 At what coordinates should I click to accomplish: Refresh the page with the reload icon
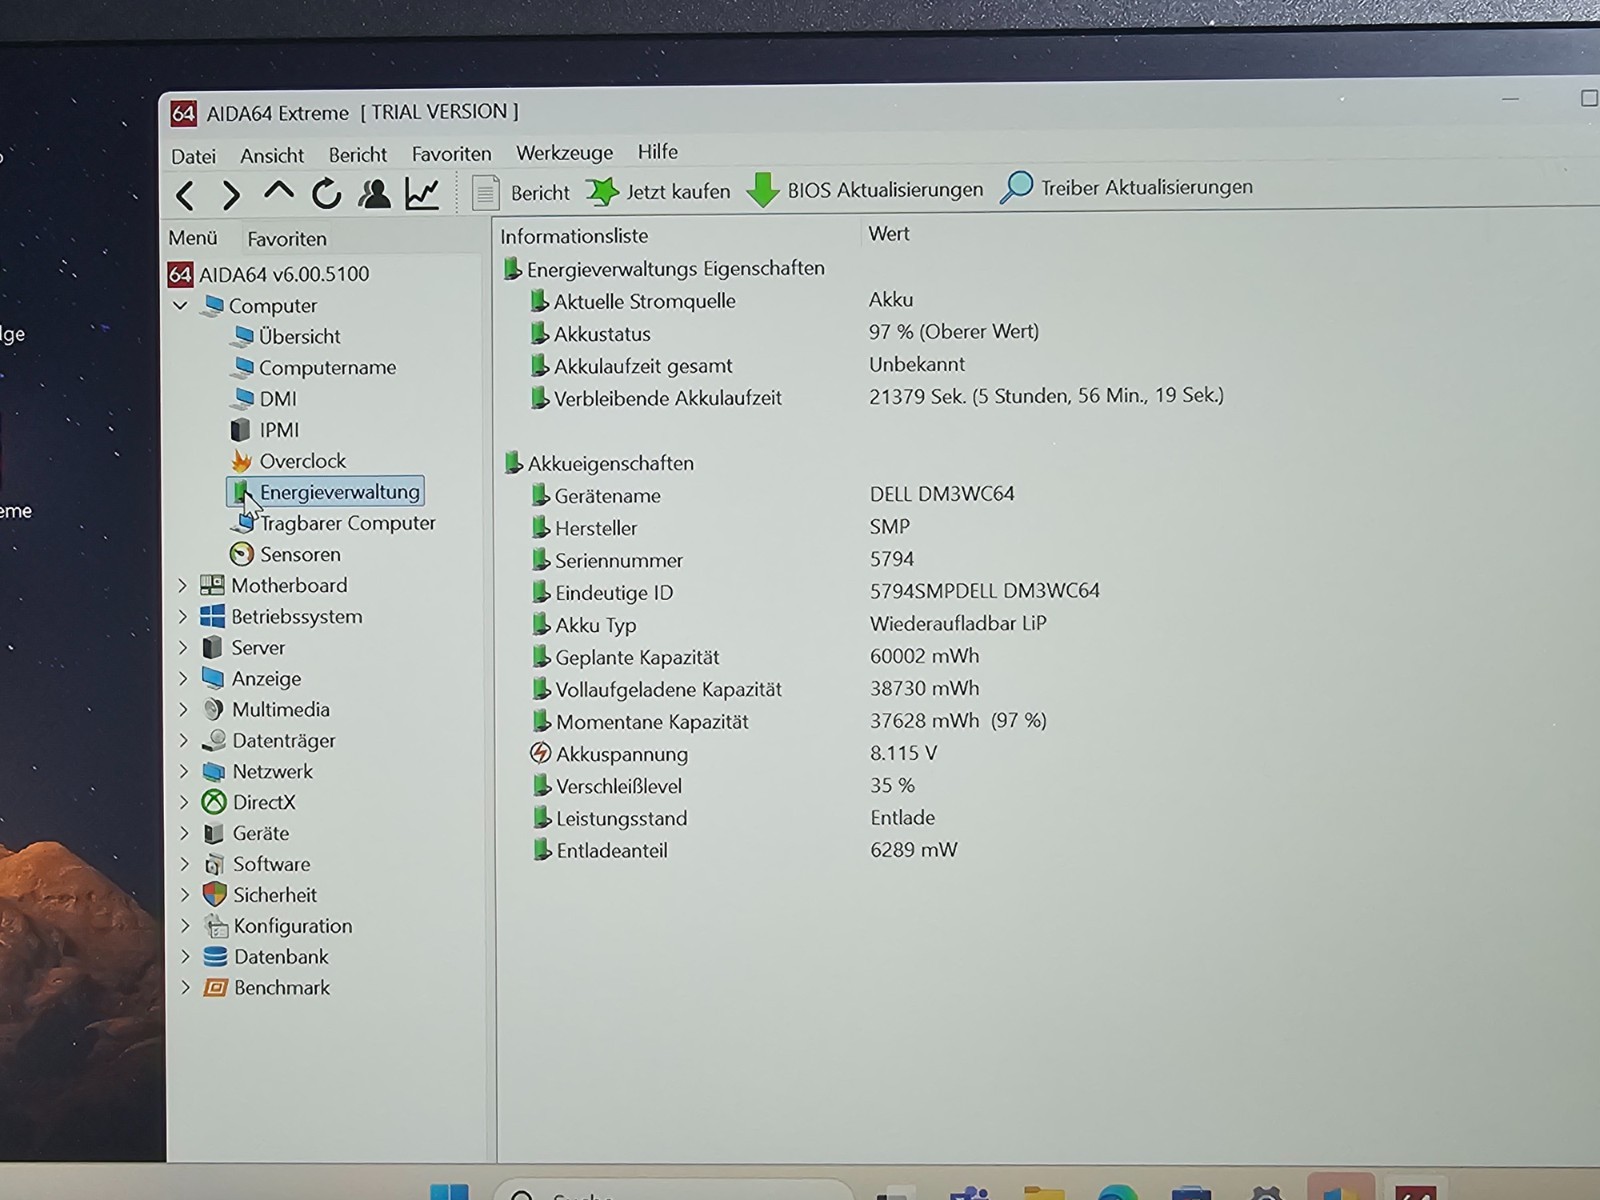coord(326,194)
